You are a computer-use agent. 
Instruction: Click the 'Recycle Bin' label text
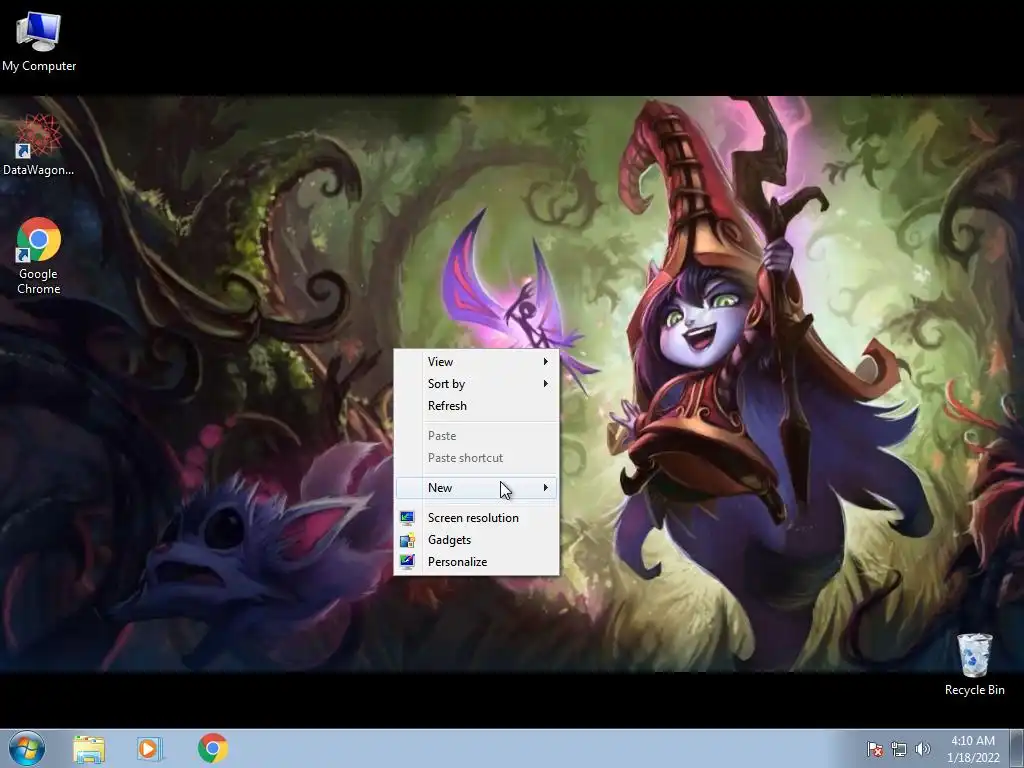click(x=974, y=690)
